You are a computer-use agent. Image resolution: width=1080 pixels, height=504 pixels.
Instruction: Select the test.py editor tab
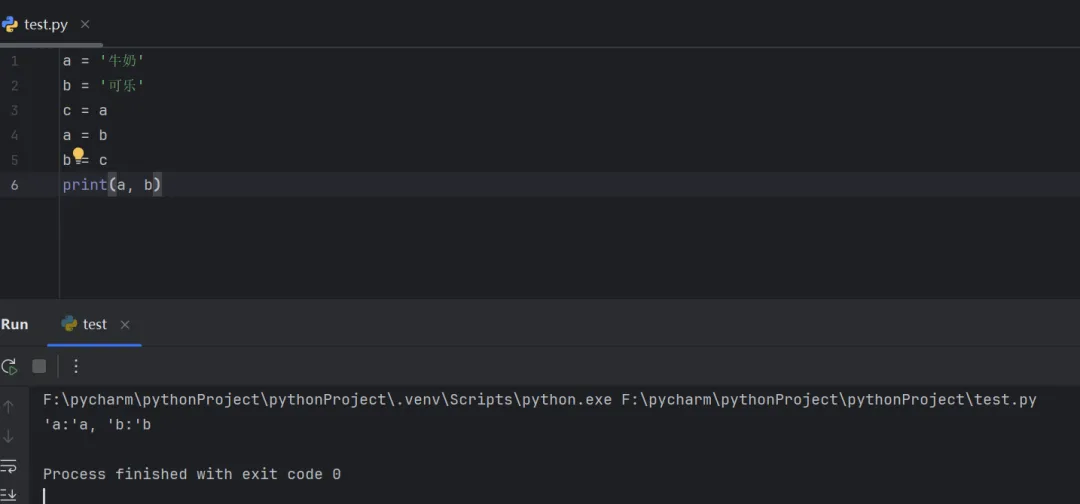click(44, 24)
